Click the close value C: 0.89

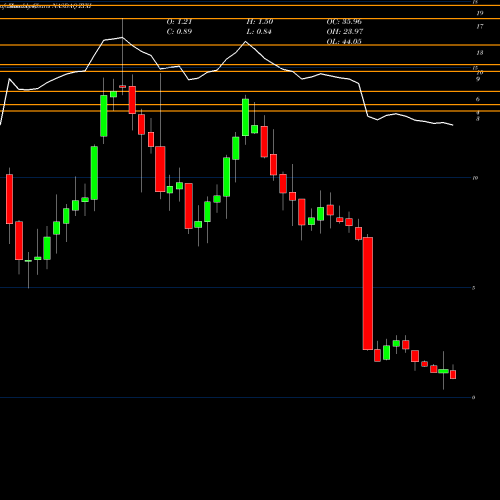179,32
